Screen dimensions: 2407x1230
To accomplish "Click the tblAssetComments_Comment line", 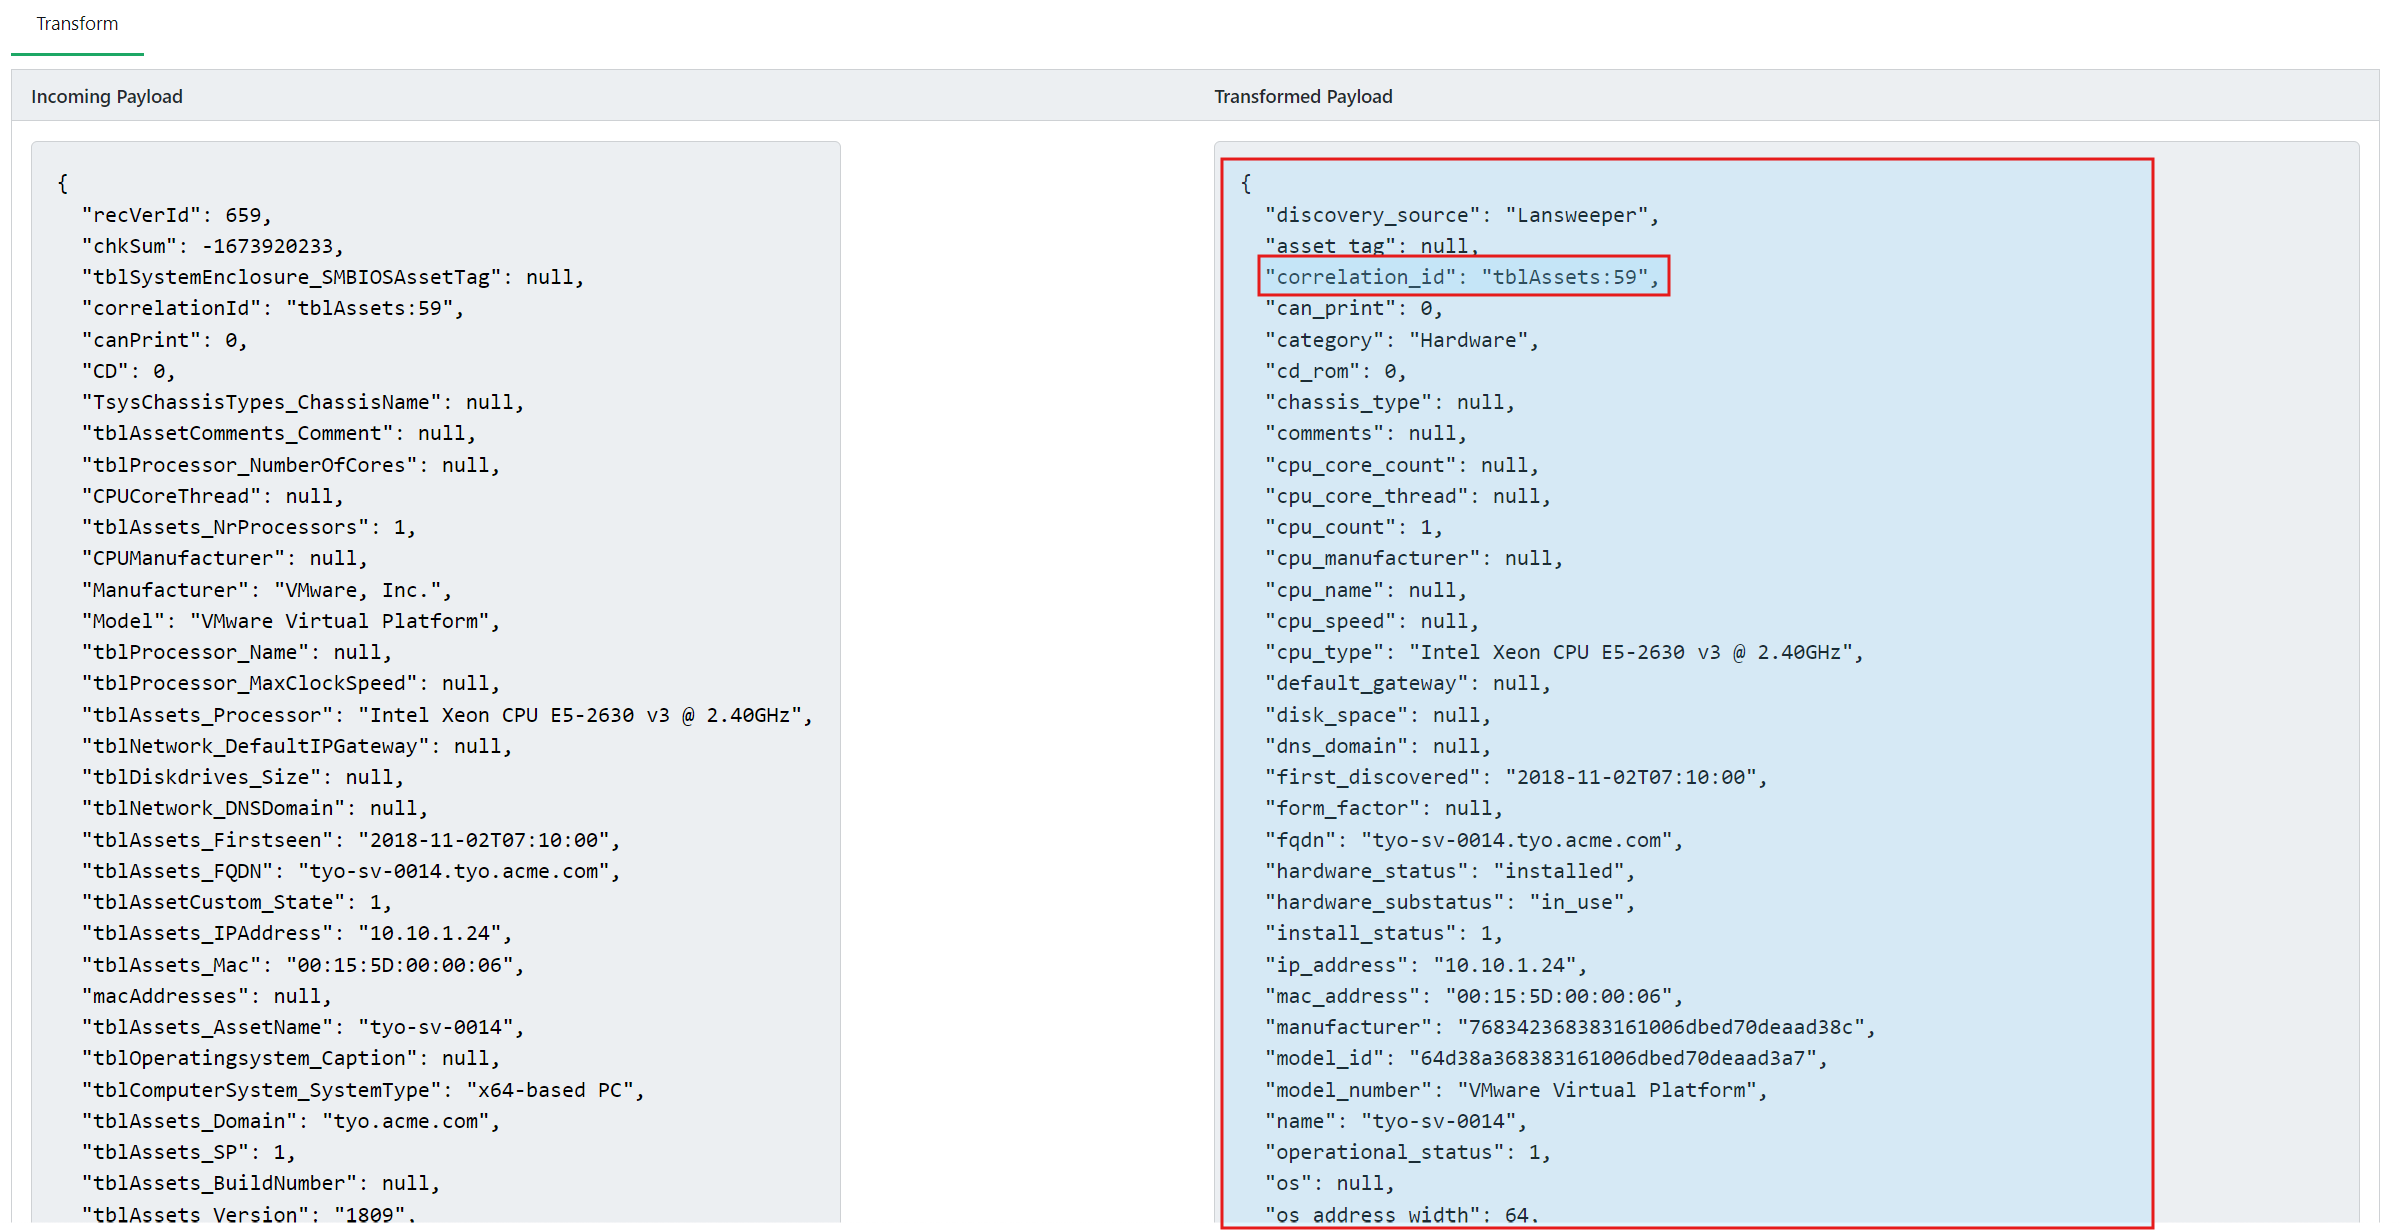I will click(x=279, y=433).
